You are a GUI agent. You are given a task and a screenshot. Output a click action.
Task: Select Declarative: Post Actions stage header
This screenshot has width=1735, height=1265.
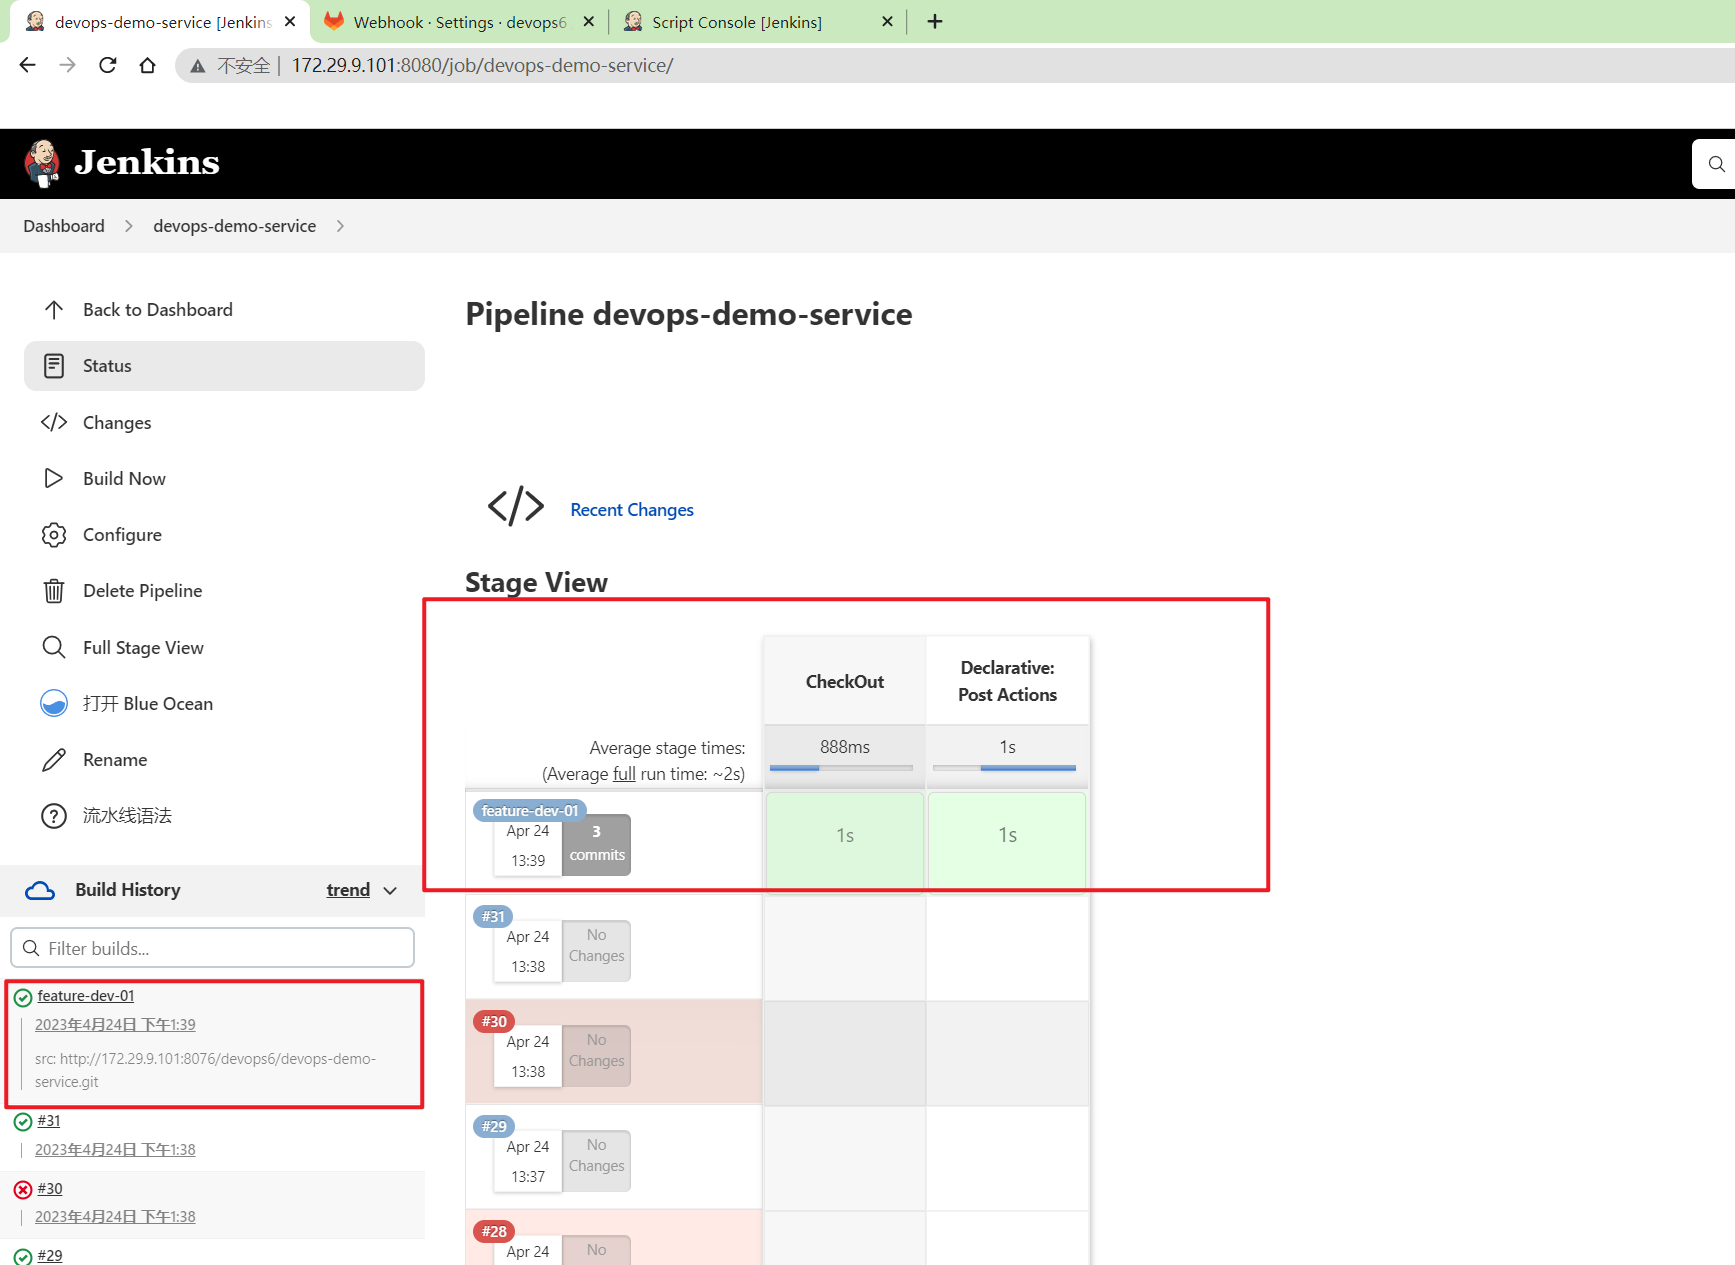(x=1007, y=681)
